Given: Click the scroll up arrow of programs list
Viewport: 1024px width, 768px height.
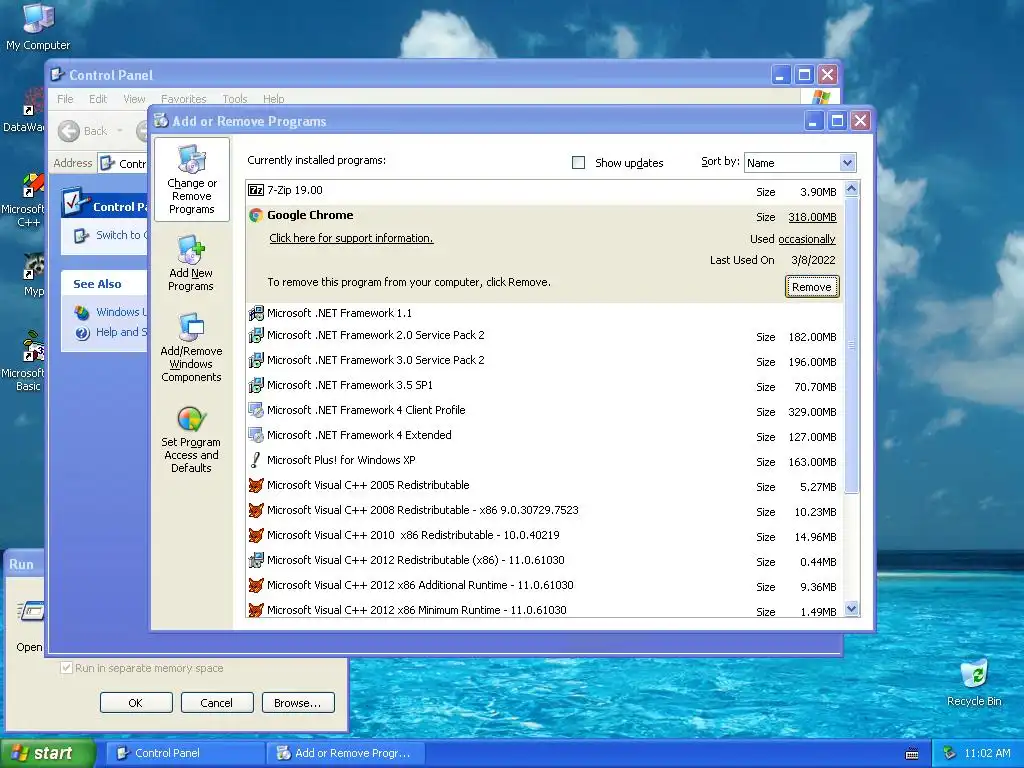Looking at the screenshot, I should 851,189.
